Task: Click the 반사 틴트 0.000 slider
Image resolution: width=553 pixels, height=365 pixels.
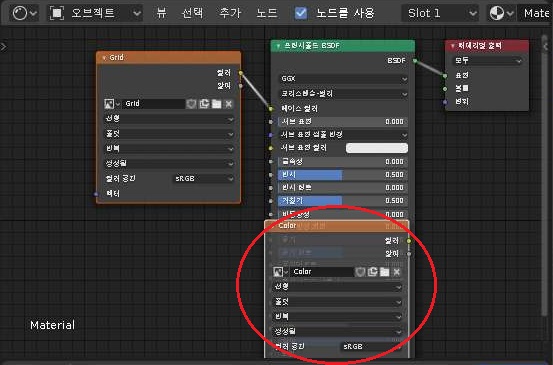Action: click(343, 188)
